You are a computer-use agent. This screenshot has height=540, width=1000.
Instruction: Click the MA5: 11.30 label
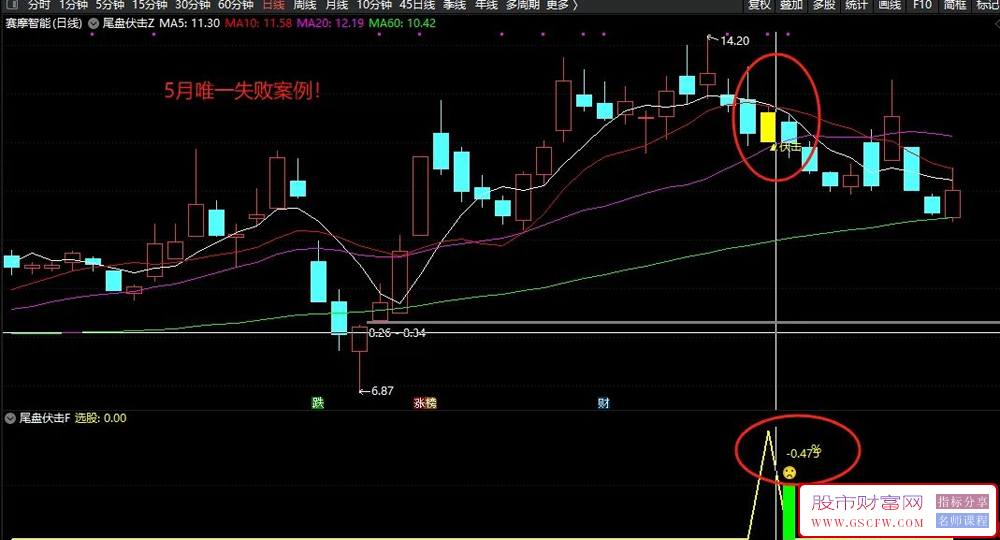pyautogui.click(x=189, y=23)
